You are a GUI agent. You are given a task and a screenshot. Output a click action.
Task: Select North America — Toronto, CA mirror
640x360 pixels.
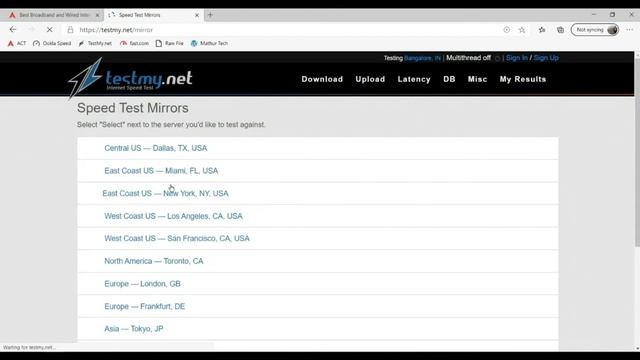[x=153, y=261]
